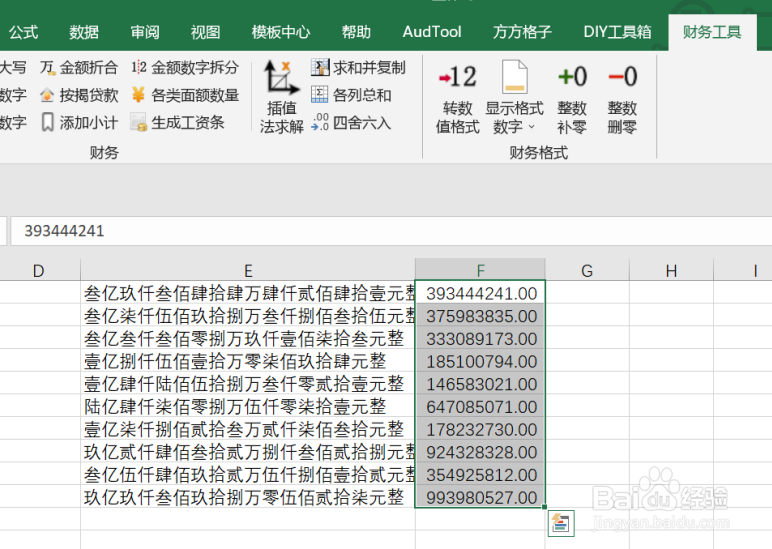Open 插值法求解 tool
Image resolution: width=772 pixels, height=549 pixels.
coord(281,97)
